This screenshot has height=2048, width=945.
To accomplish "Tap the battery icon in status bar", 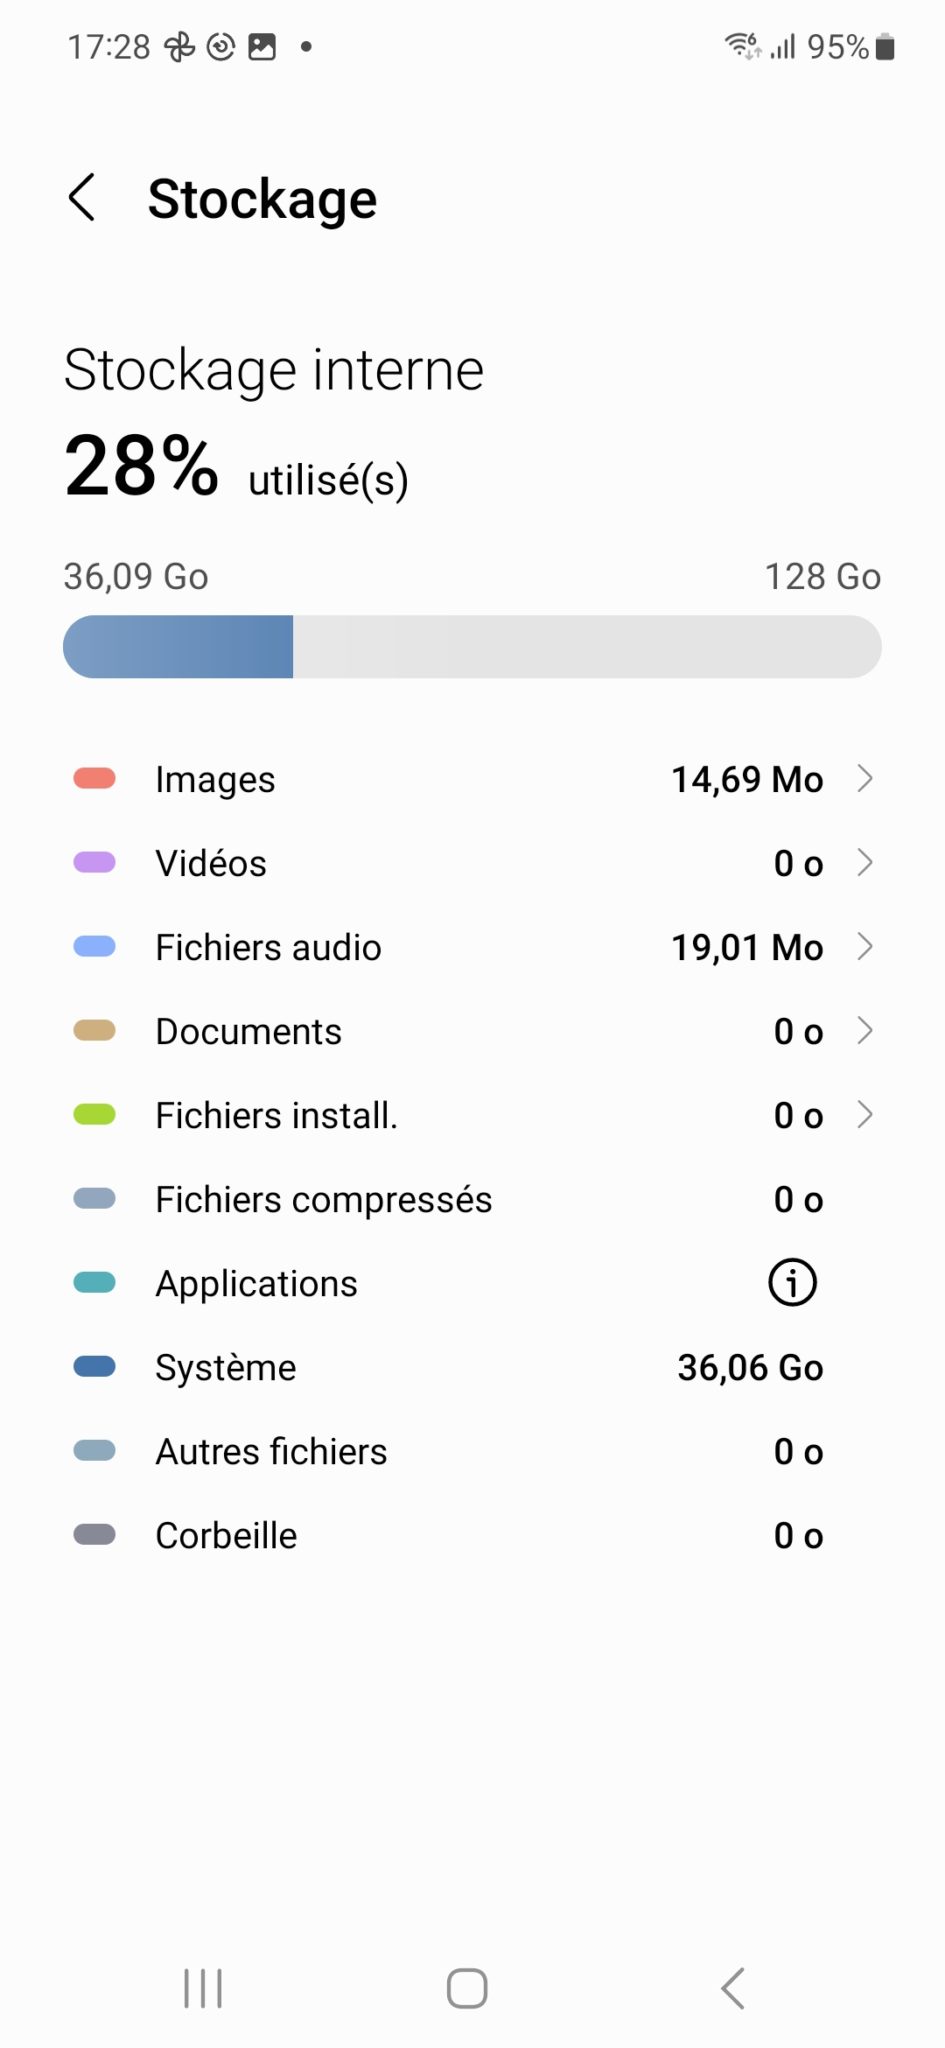I will 885,47.
